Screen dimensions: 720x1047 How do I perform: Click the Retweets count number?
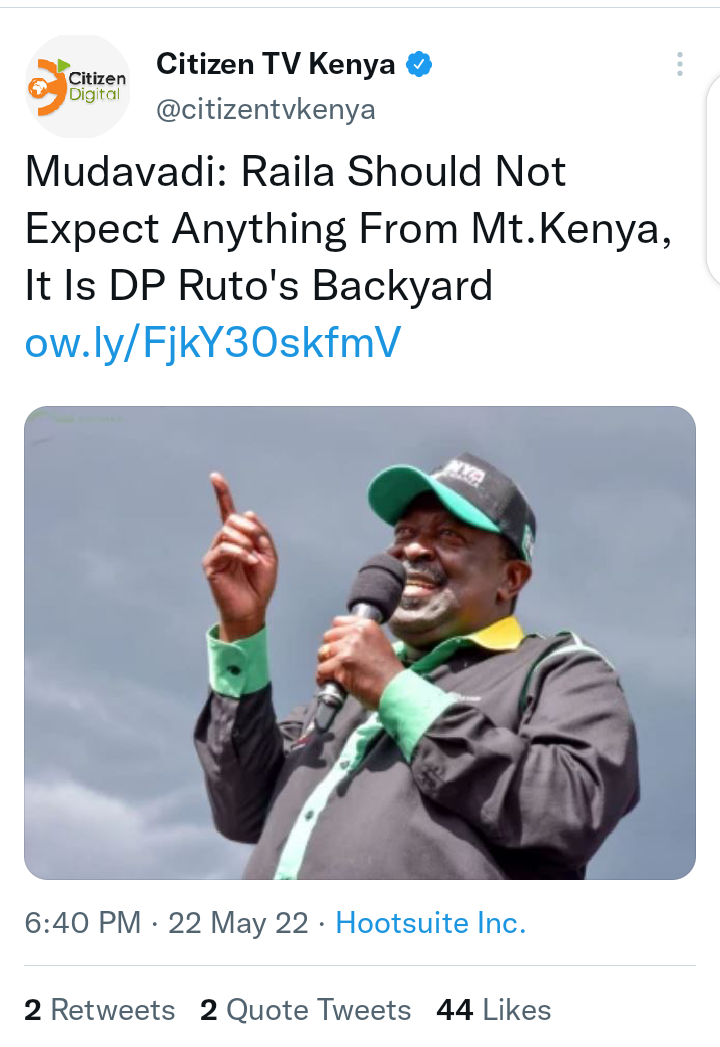(33, 1010)
